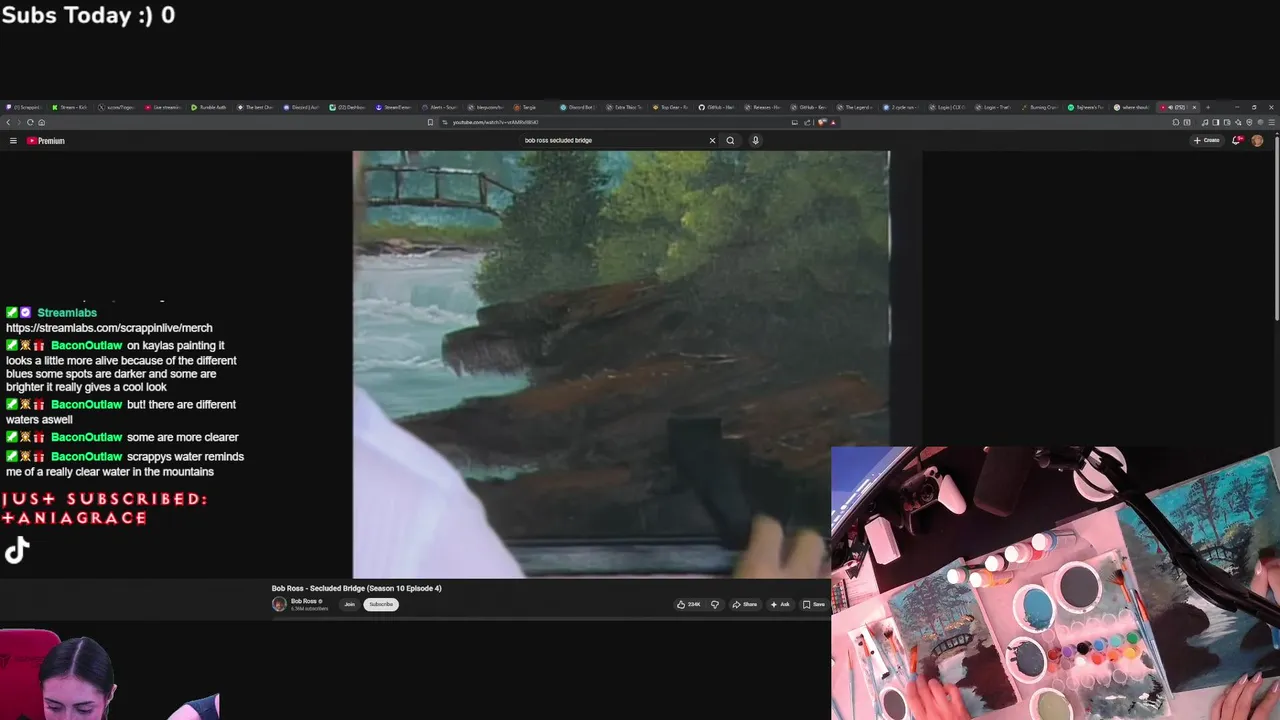Viewport: 1280px width, 720px height.
Task: Join the Bob Ross channel membership
Action: coord(349,604)
